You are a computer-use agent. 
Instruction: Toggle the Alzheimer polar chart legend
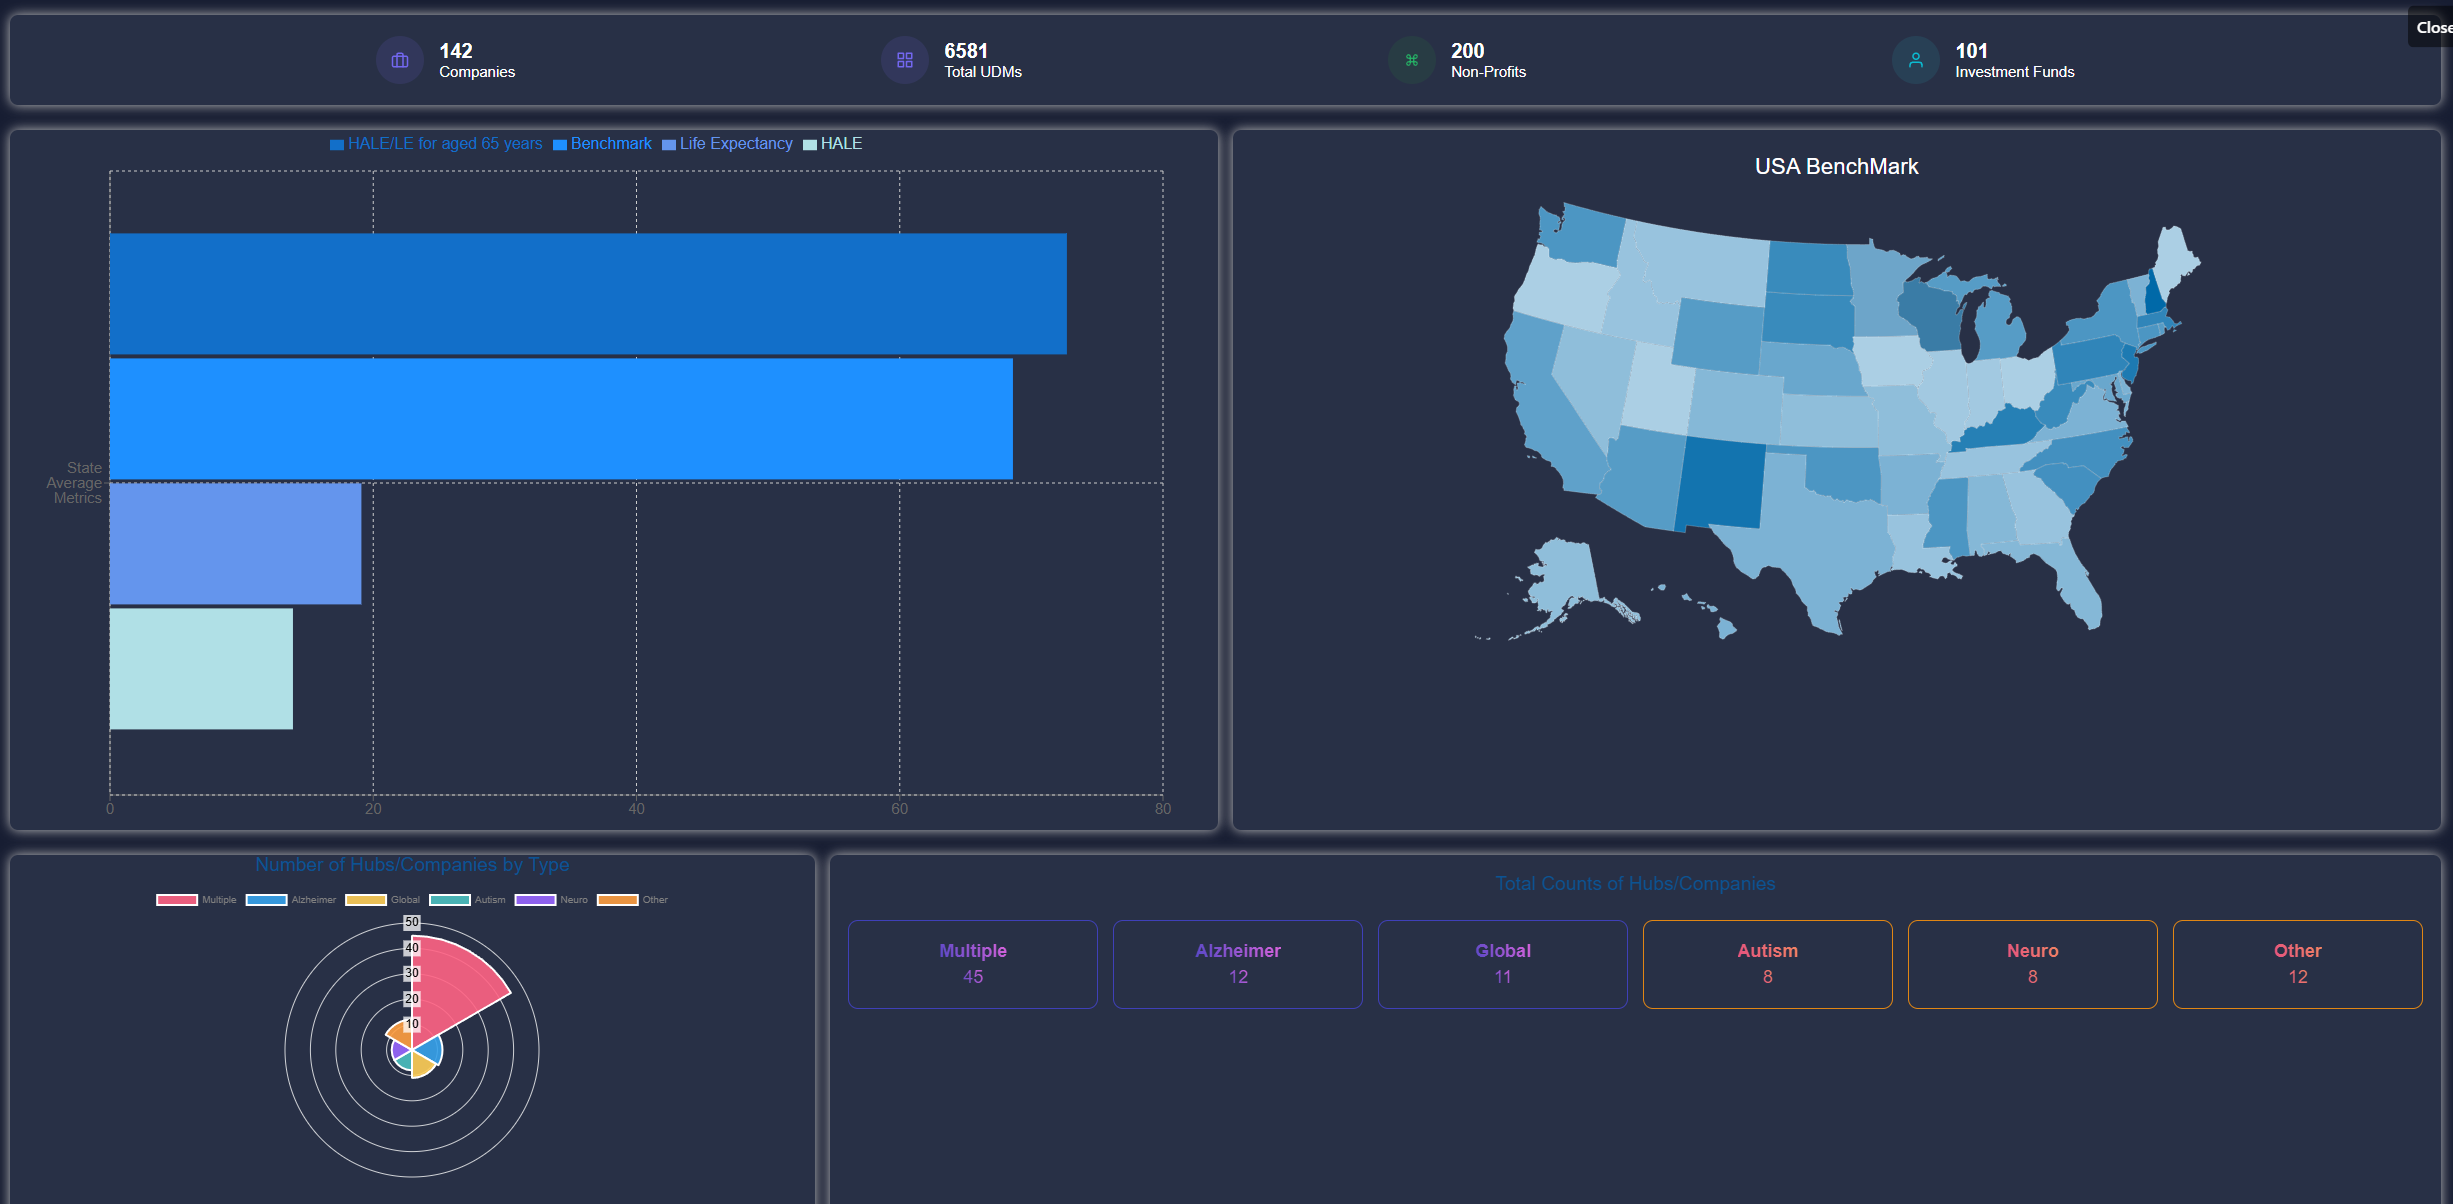290,900
